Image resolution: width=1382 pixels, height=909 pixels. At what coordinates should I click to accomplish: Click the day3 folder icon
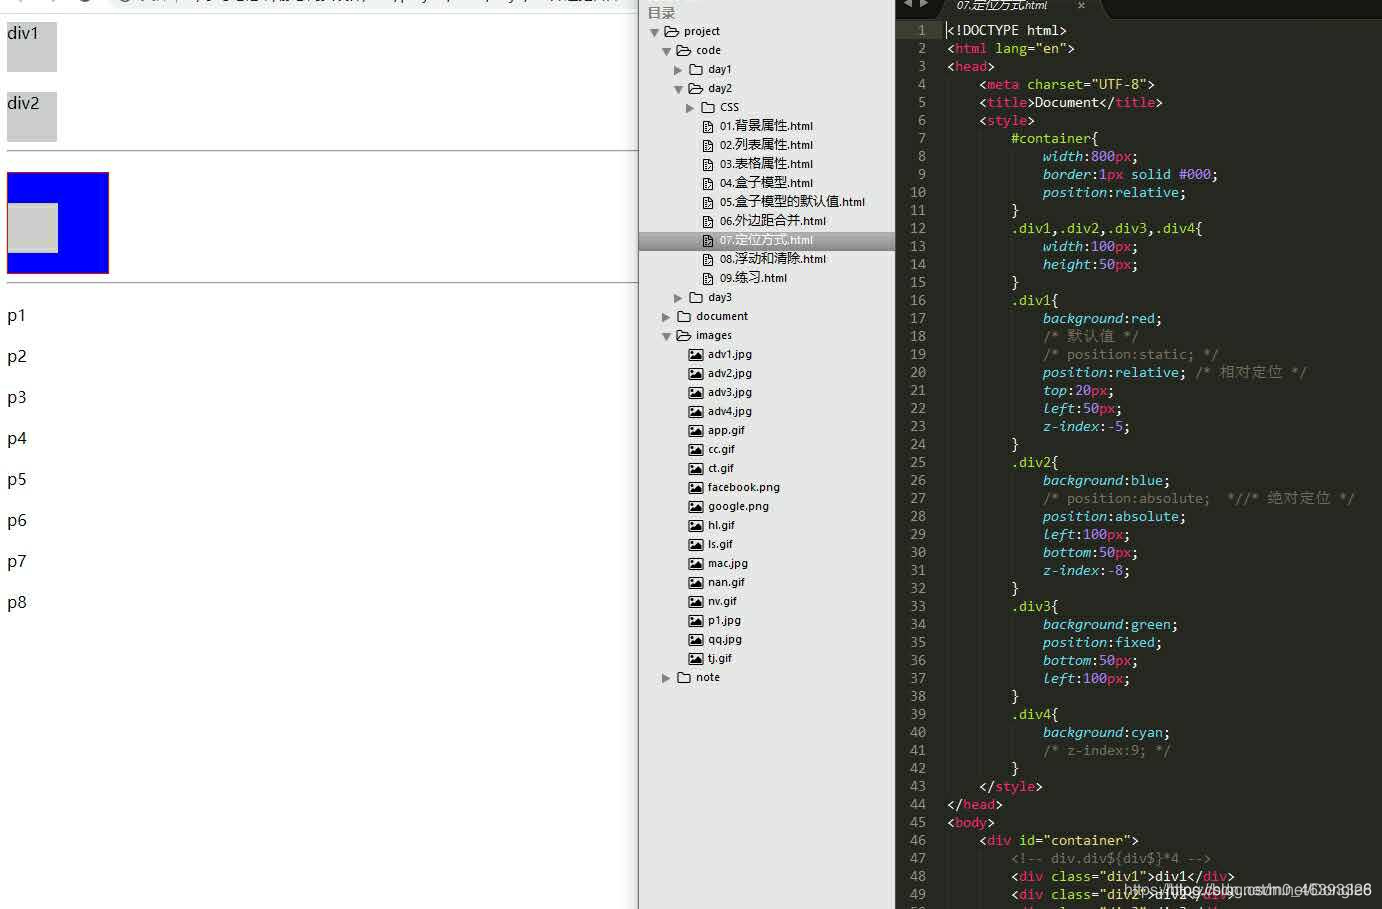click(696, 297)
